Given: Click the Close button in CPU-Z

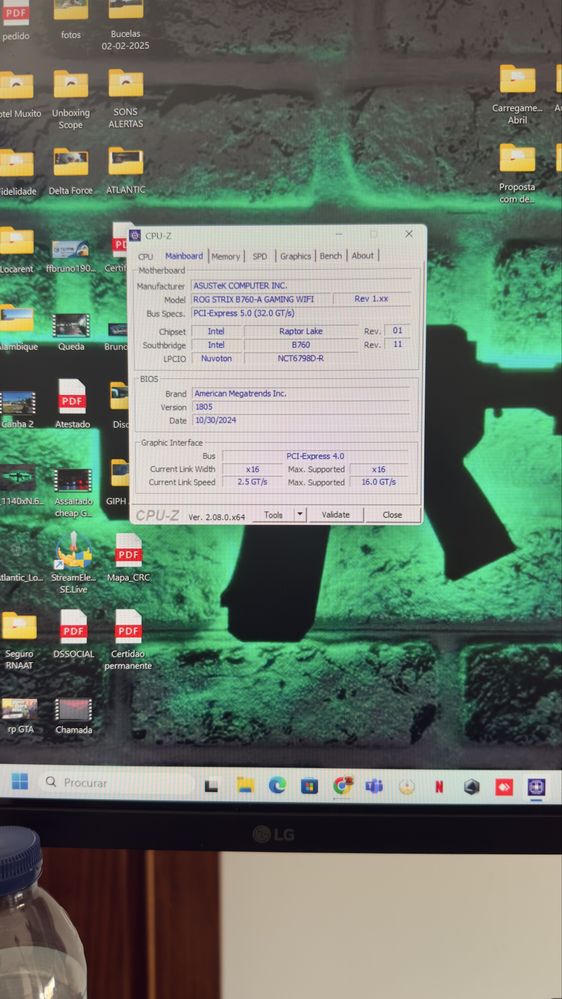Looking at the screenshot, I should click(393, 515).
